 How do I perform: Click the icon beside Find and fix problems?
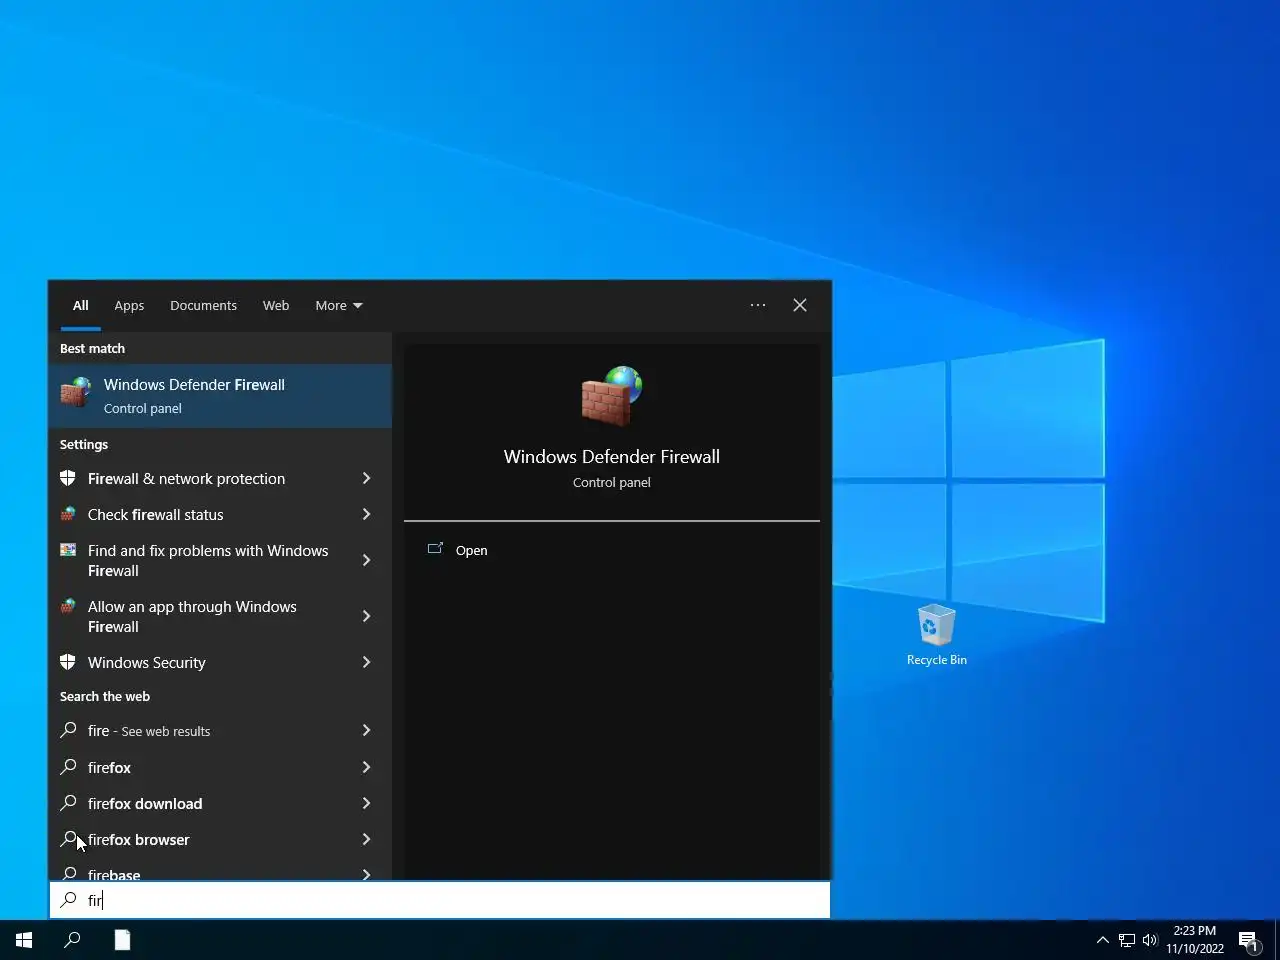click(68, 550)
